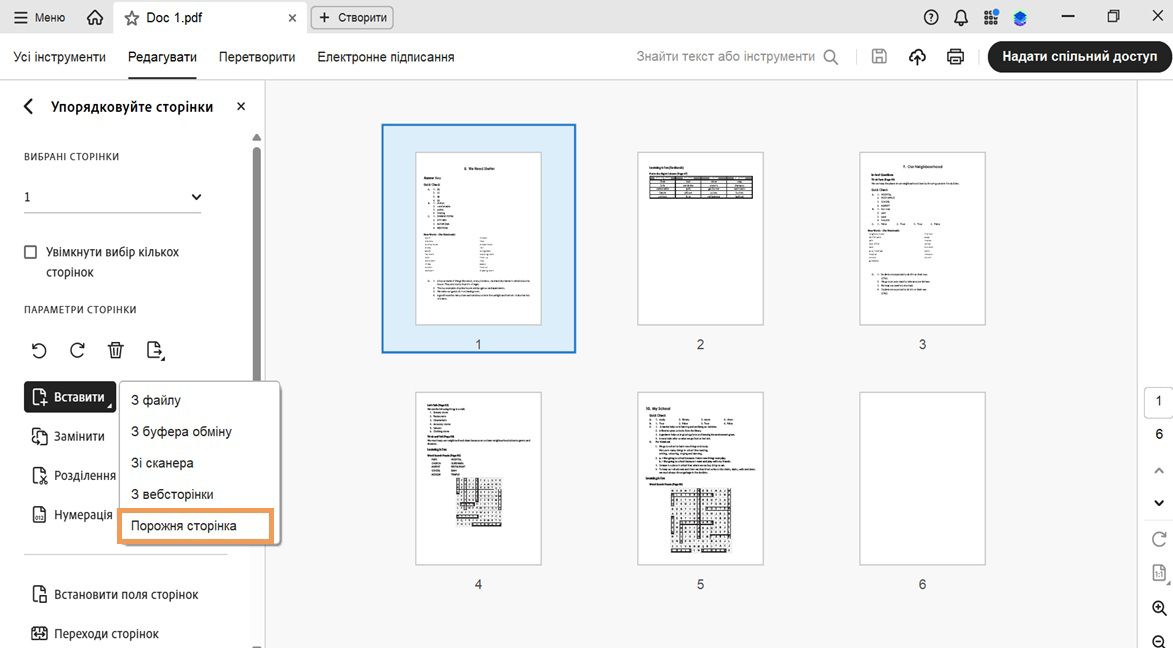Open the notifications bell icon
This screenshot has height=648, width=1173.
pyautogui.click(x=961, y=17)
